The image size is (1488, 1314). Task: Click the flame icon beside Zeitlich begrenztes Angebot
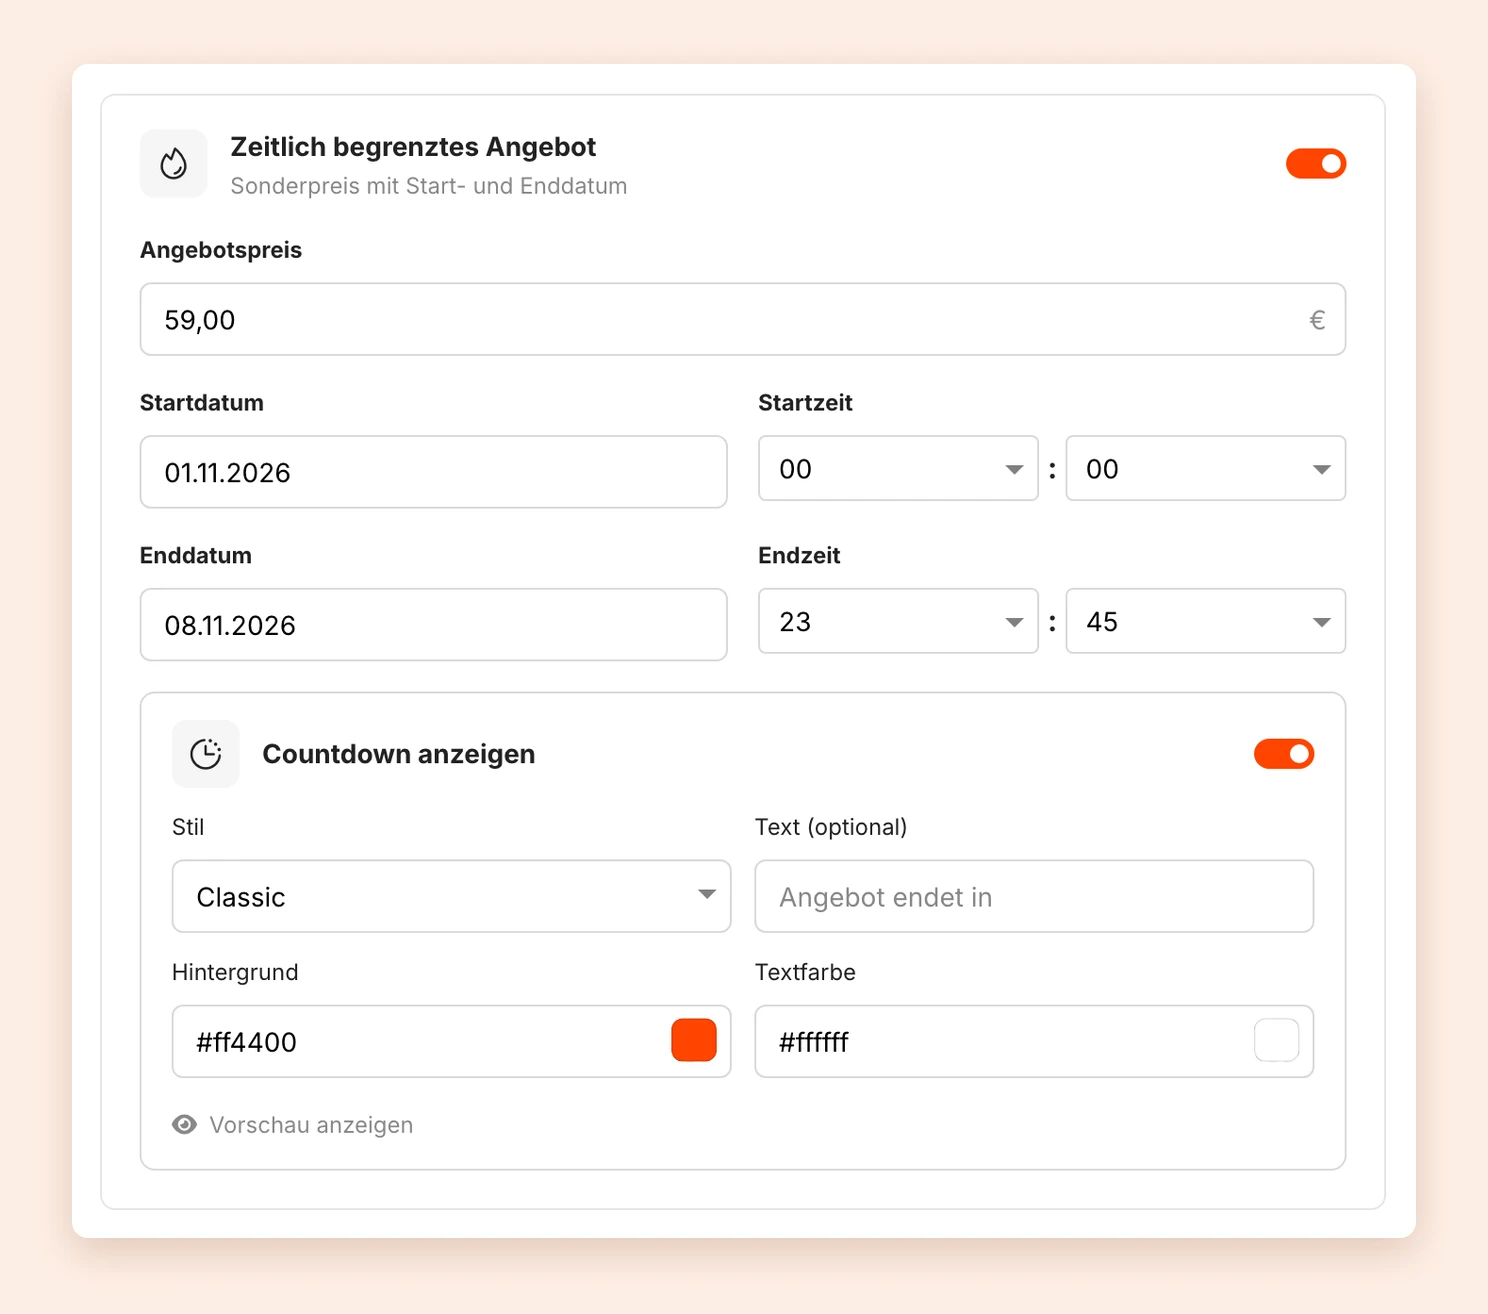(173, 163)
